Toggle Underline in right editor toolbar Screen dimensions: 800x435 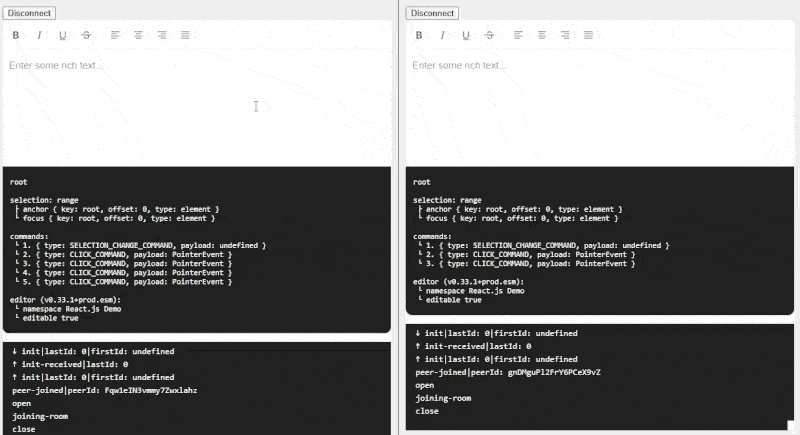[x=466, y=35]
